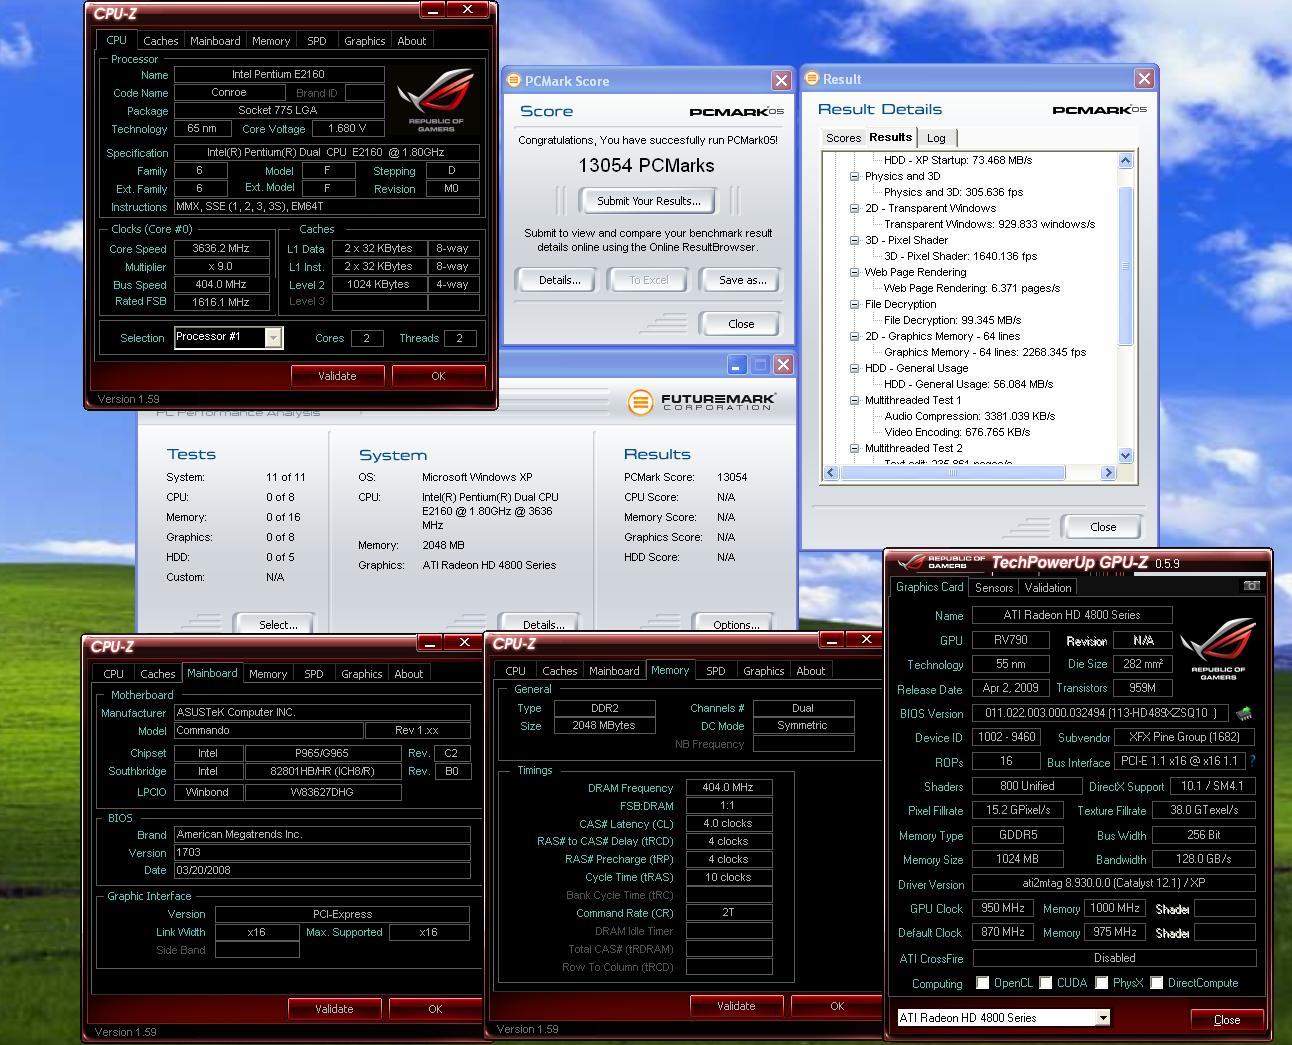This screenshot has height=1045, width=1292.
Task: Click the Result list vertical scroll thumb
Action: (1125, 267)
